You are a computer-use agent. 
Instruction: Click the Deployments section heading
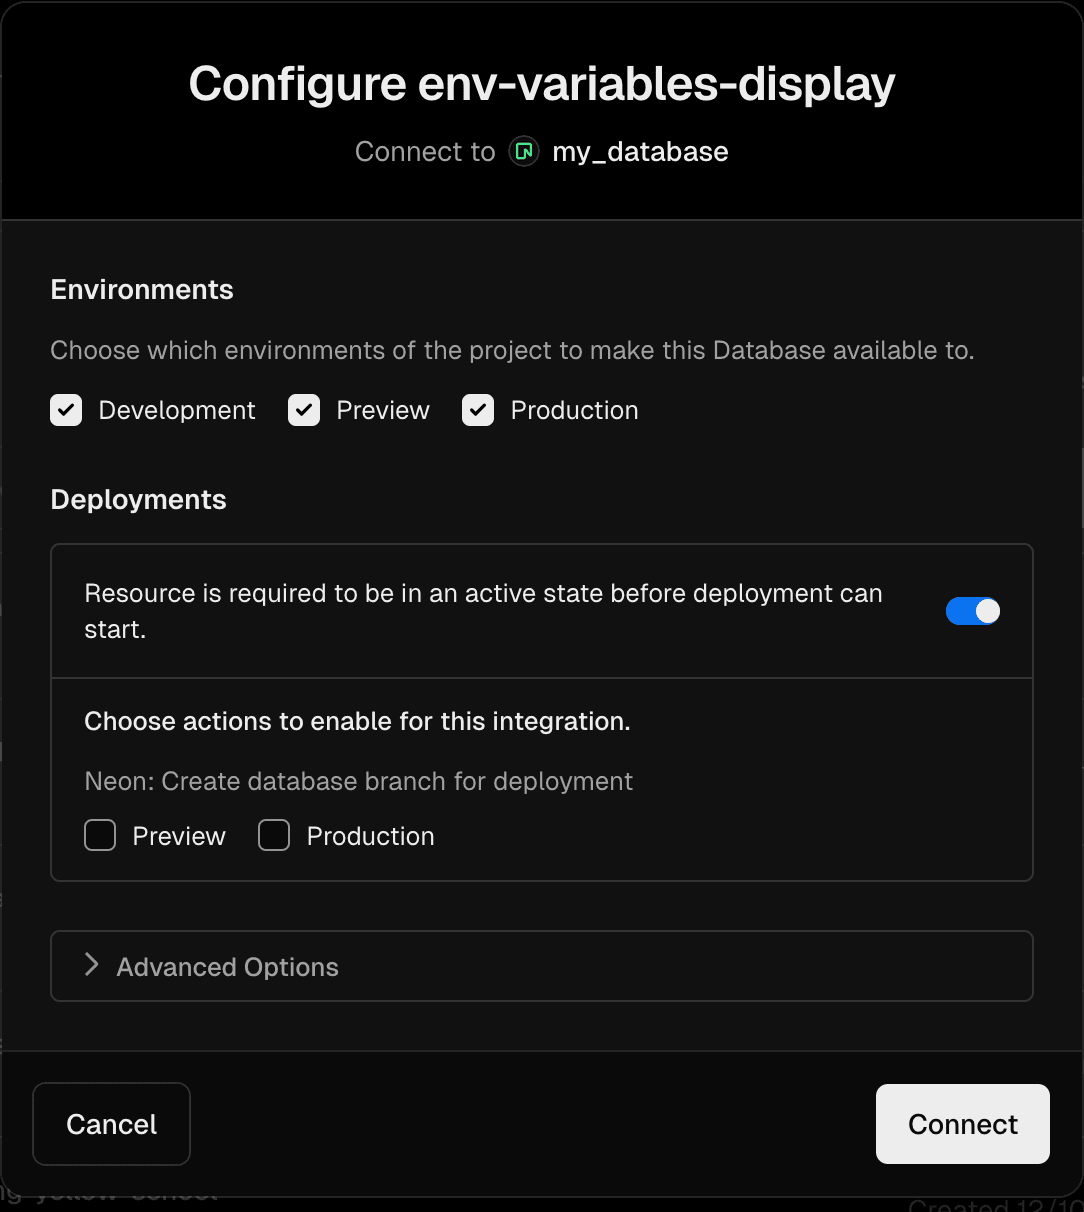click(139, 500)
